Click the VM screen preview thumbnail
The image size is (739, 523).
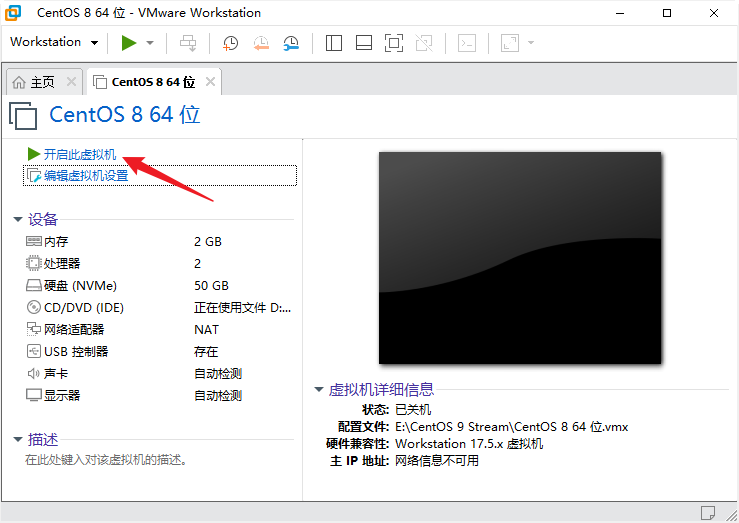519,257
